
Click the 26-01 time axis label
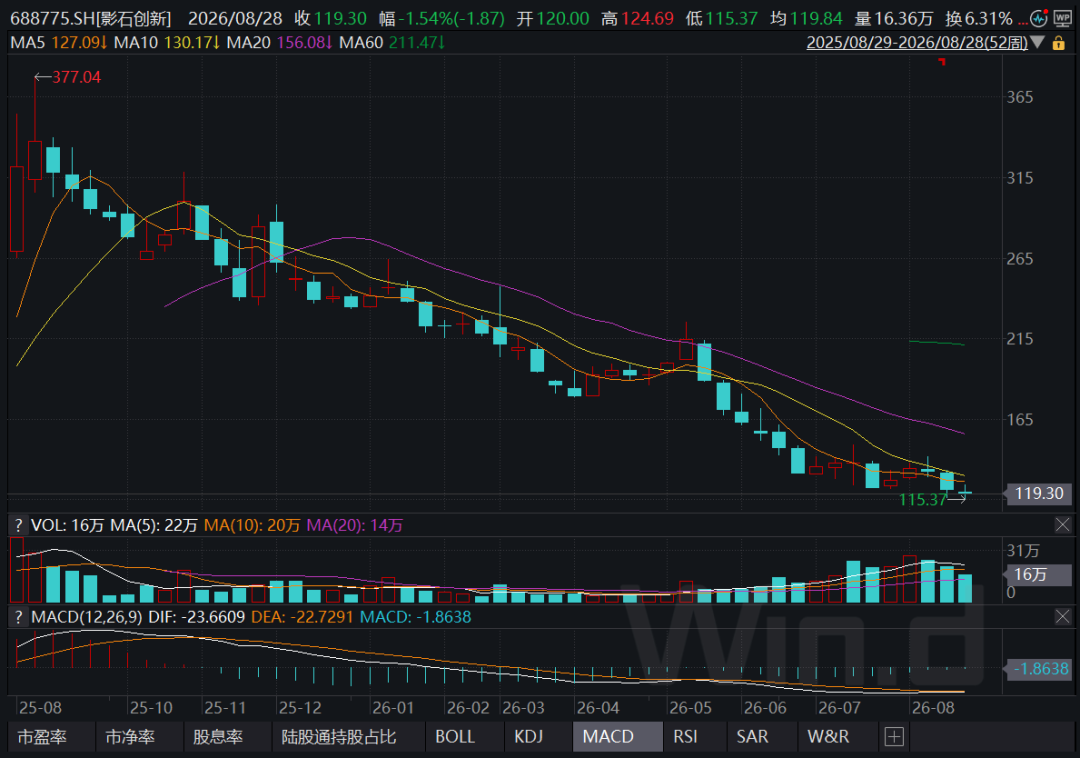click(393, 708)
